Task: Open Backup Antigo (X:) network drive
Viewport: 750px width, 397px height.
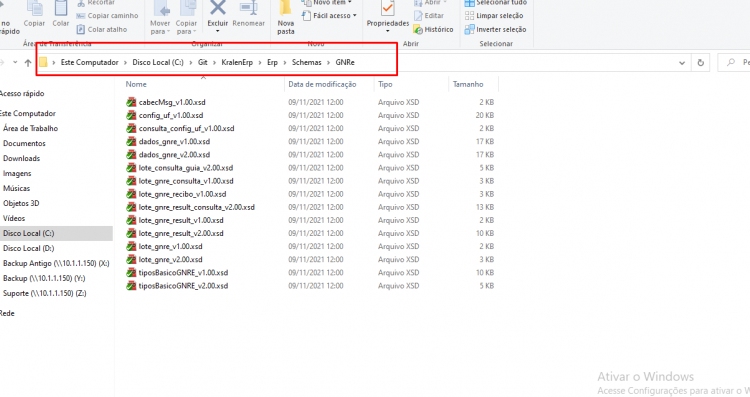Action: [x=56, y=264]
